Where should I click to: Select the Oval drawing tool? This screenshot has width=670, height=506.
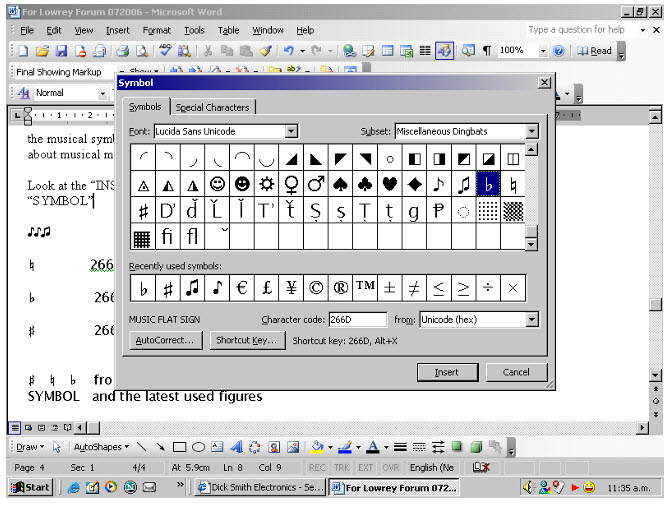(x=199, y=447)
